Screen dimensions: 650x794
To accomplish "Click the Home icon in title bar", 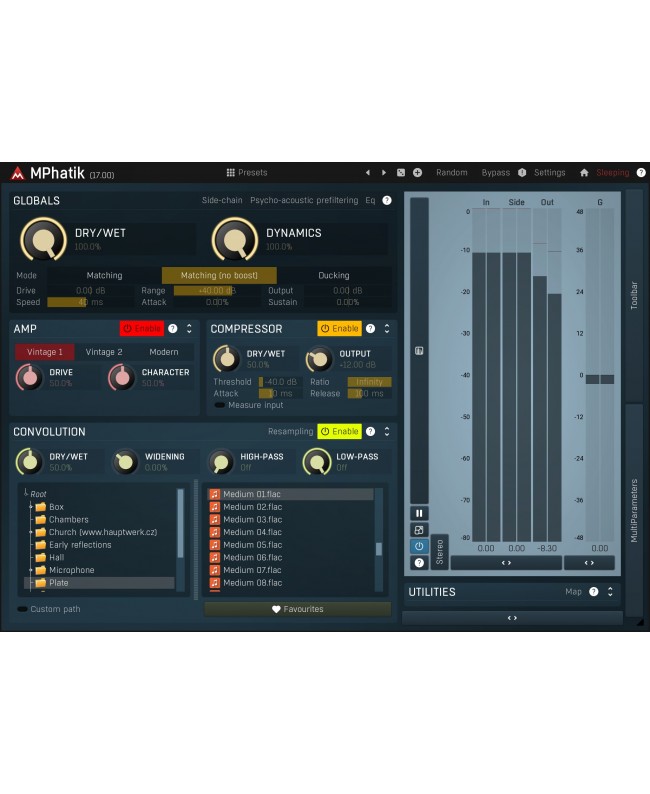I will pos(584,173).
